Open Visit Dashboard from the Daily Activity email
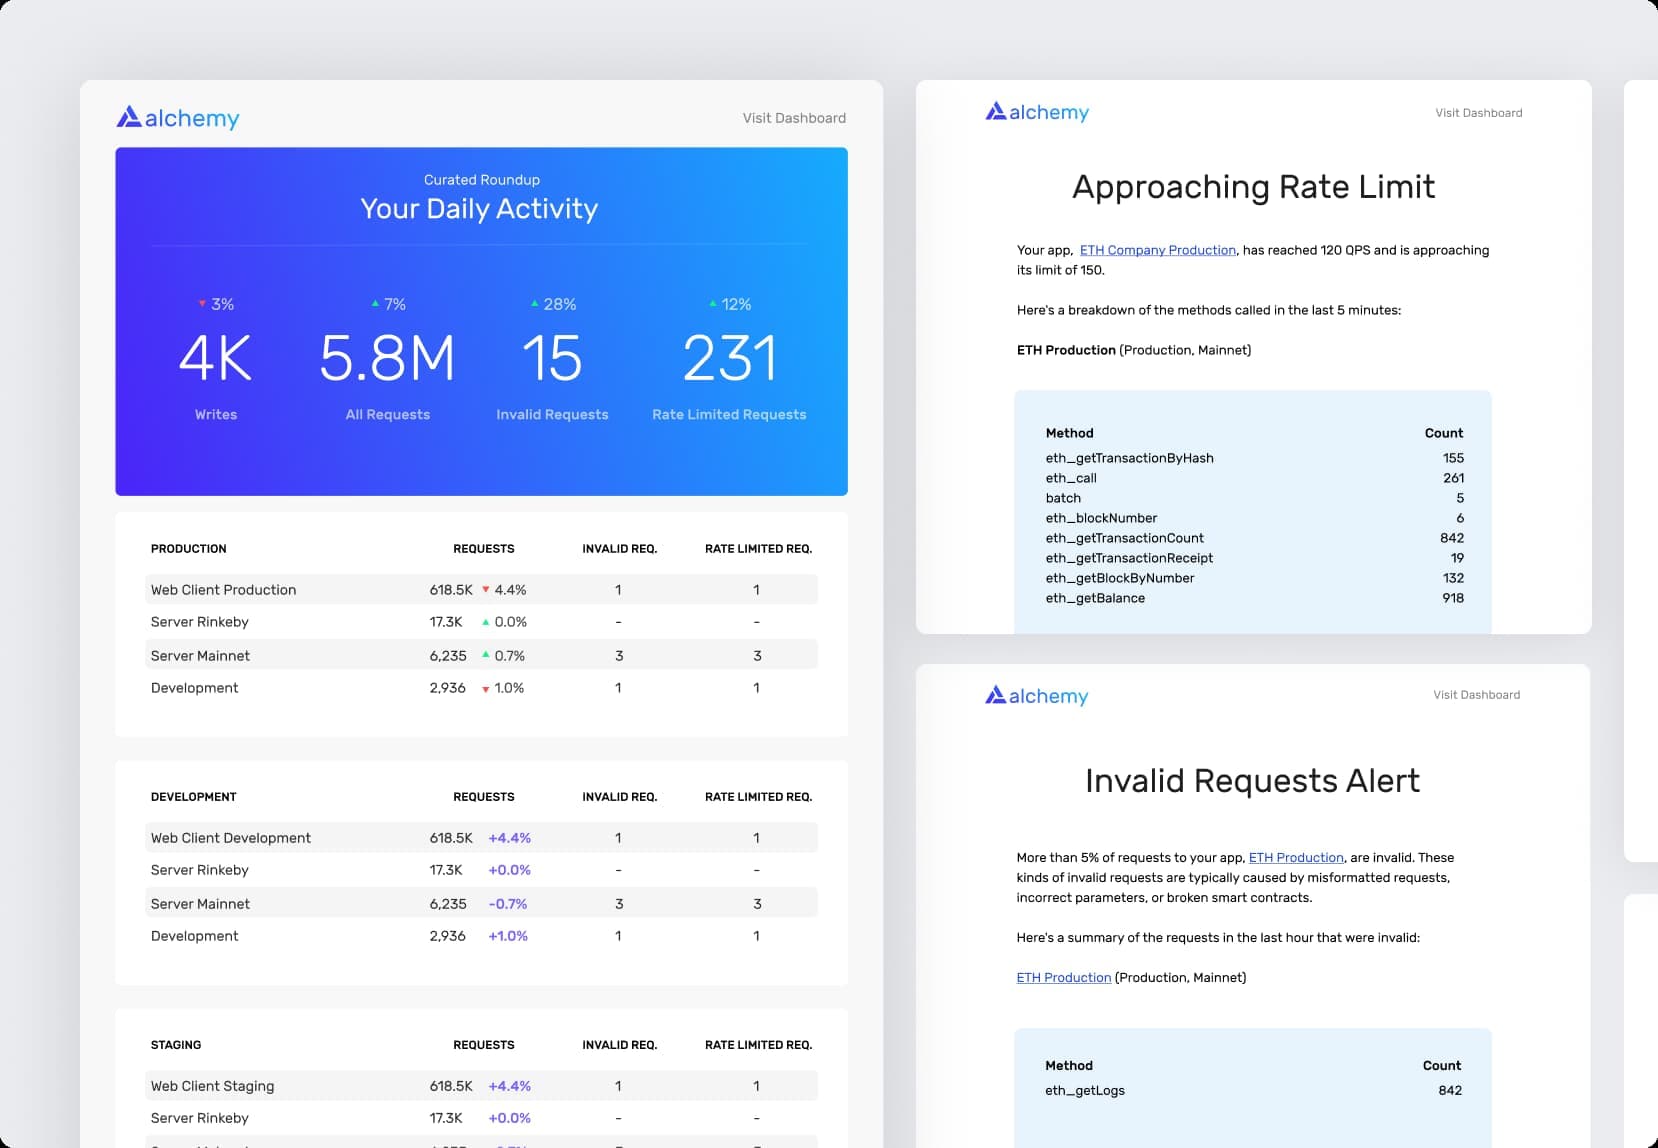The height and width of the screenshot is (1148, 1658). (793, 117)
